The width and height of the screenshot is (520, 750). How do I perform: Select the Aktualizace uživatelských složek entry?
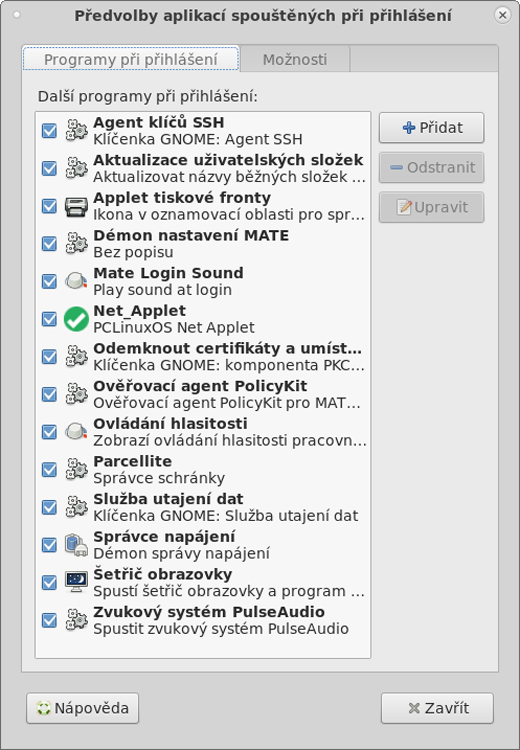coord(203,168)
